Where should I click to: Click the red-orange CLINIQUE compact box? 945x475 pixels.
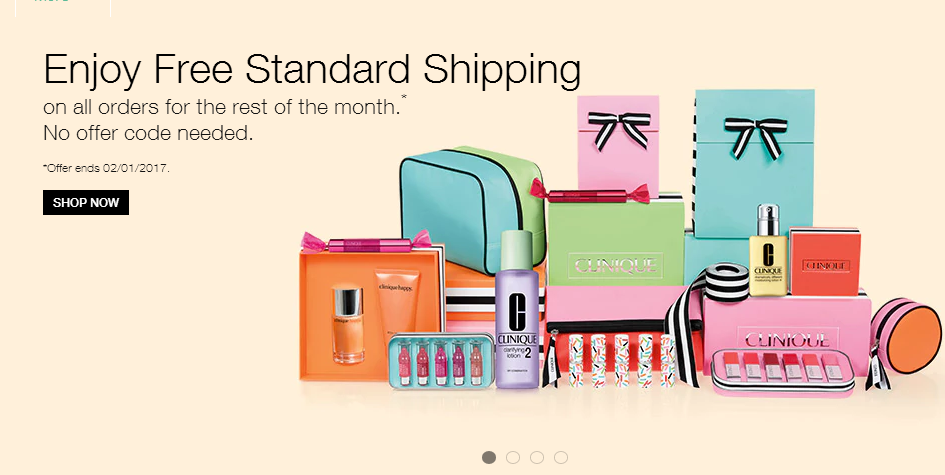[824, 262]
